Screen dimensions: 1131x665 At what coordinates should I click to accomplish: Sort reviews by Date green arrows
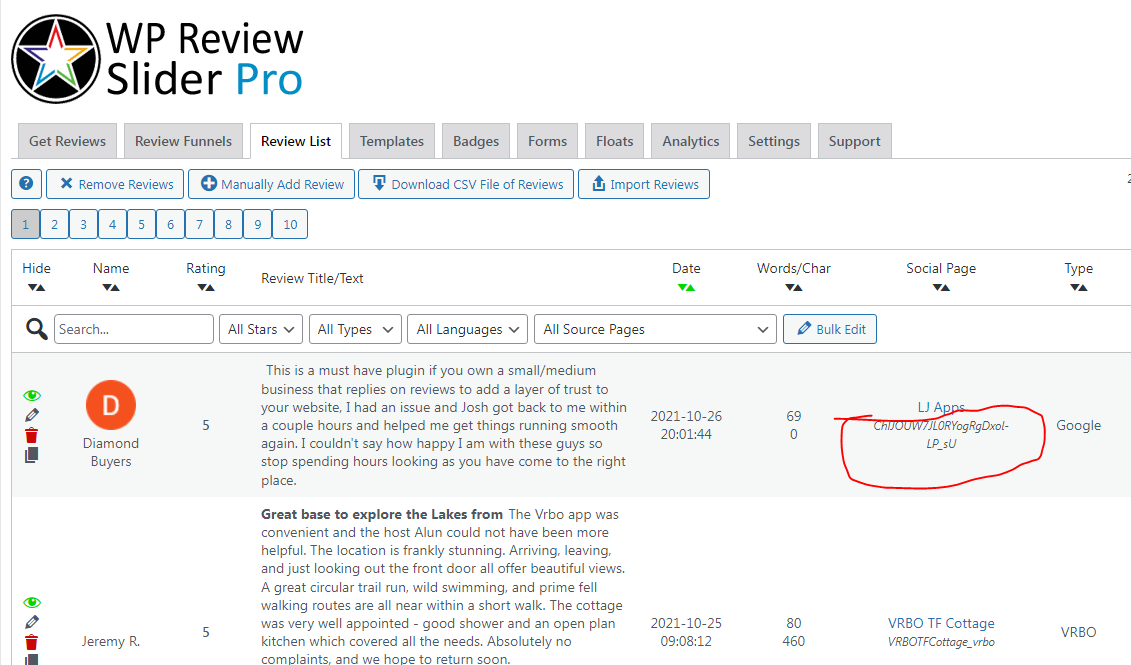click(686, 288)
